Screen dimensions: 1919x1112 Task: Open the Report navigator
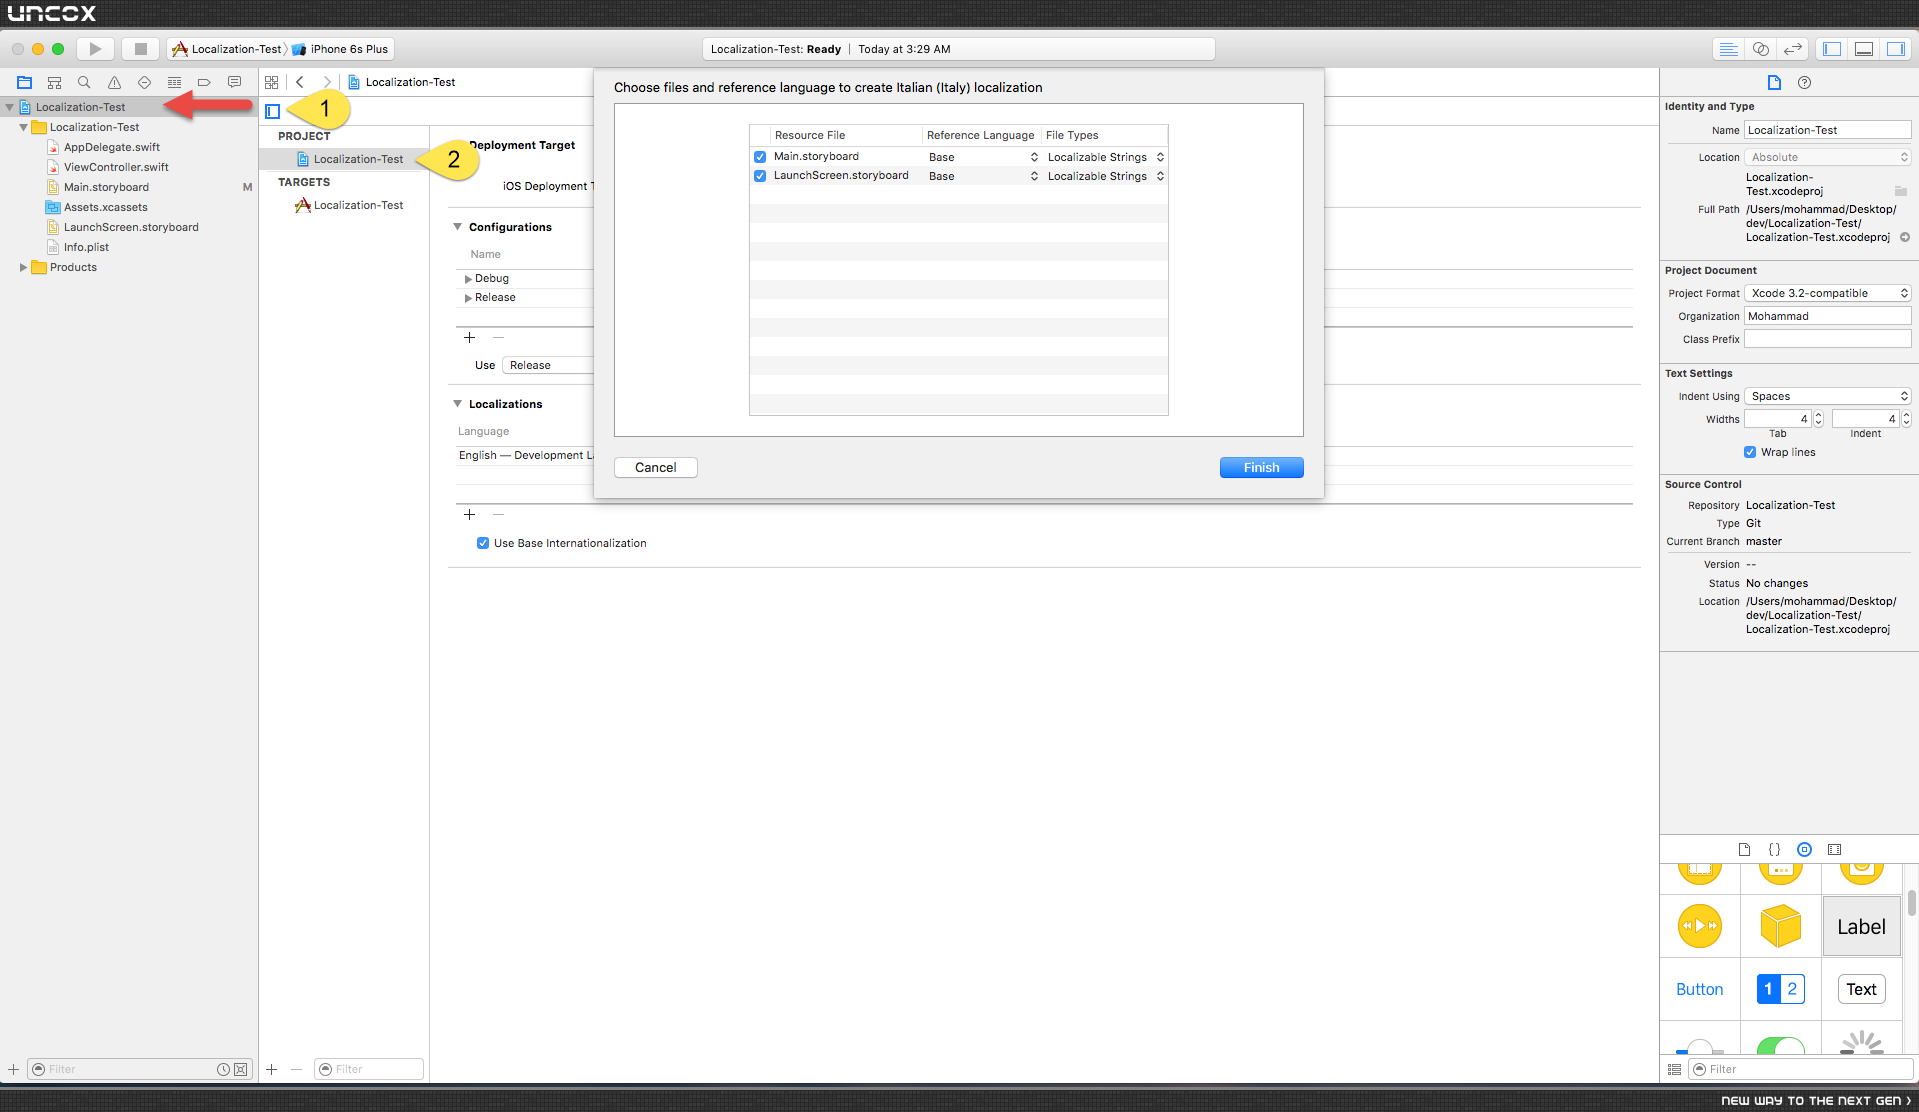point(234,82)
